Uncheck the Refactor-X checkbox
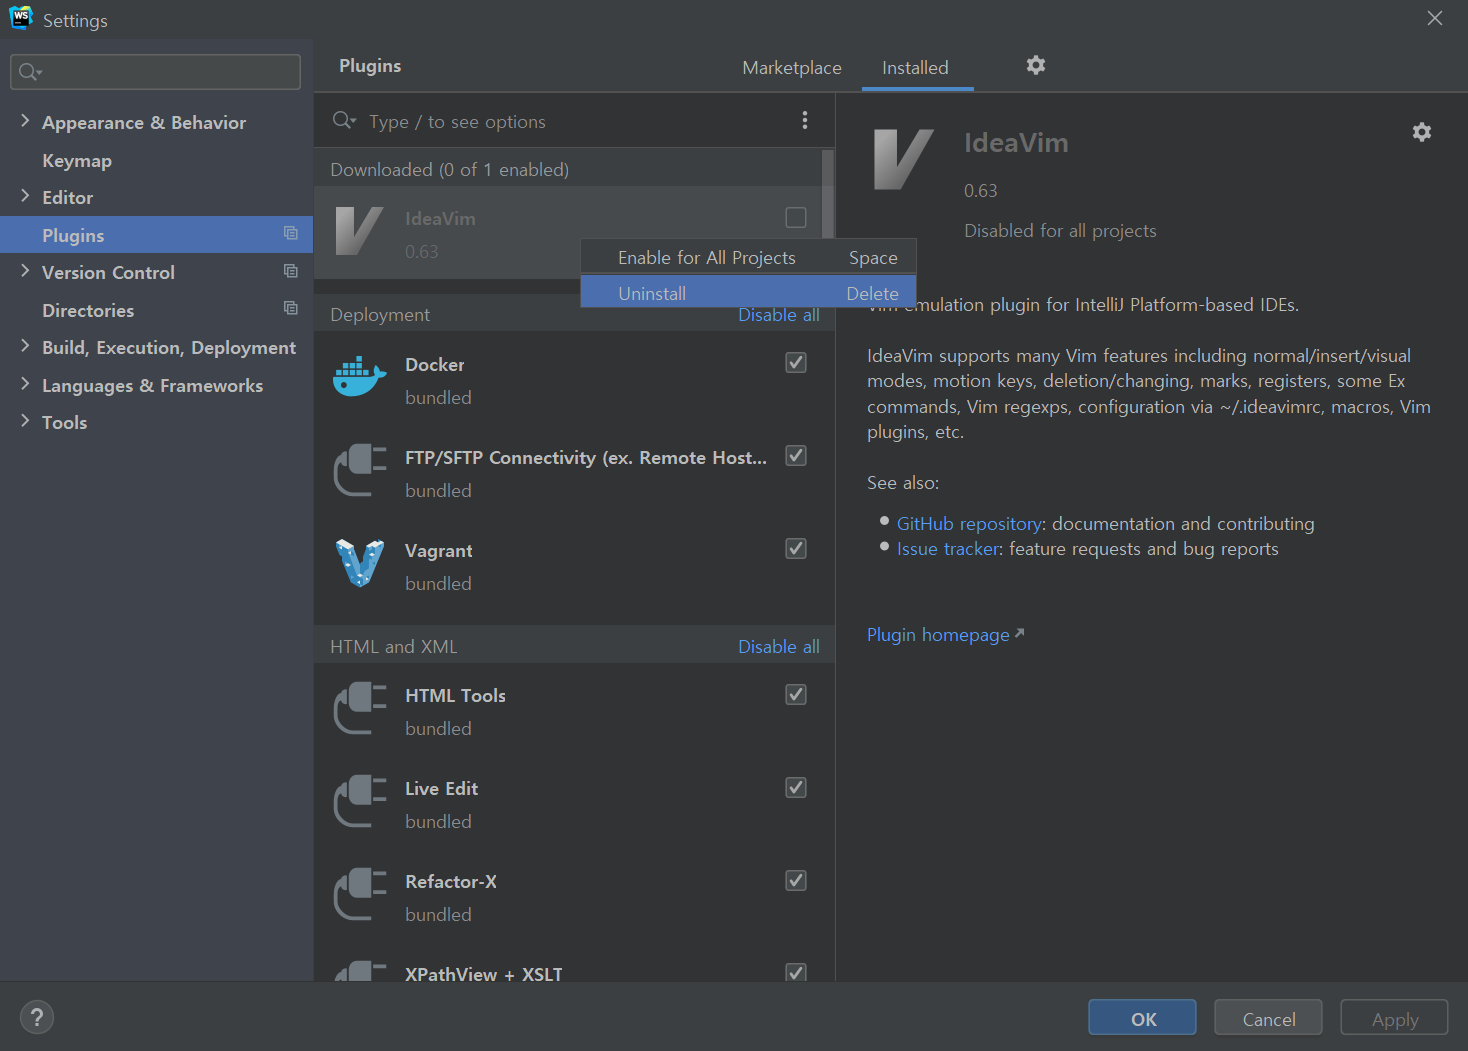Viewport: 1468px width, 1051px height. coord(796,880)
